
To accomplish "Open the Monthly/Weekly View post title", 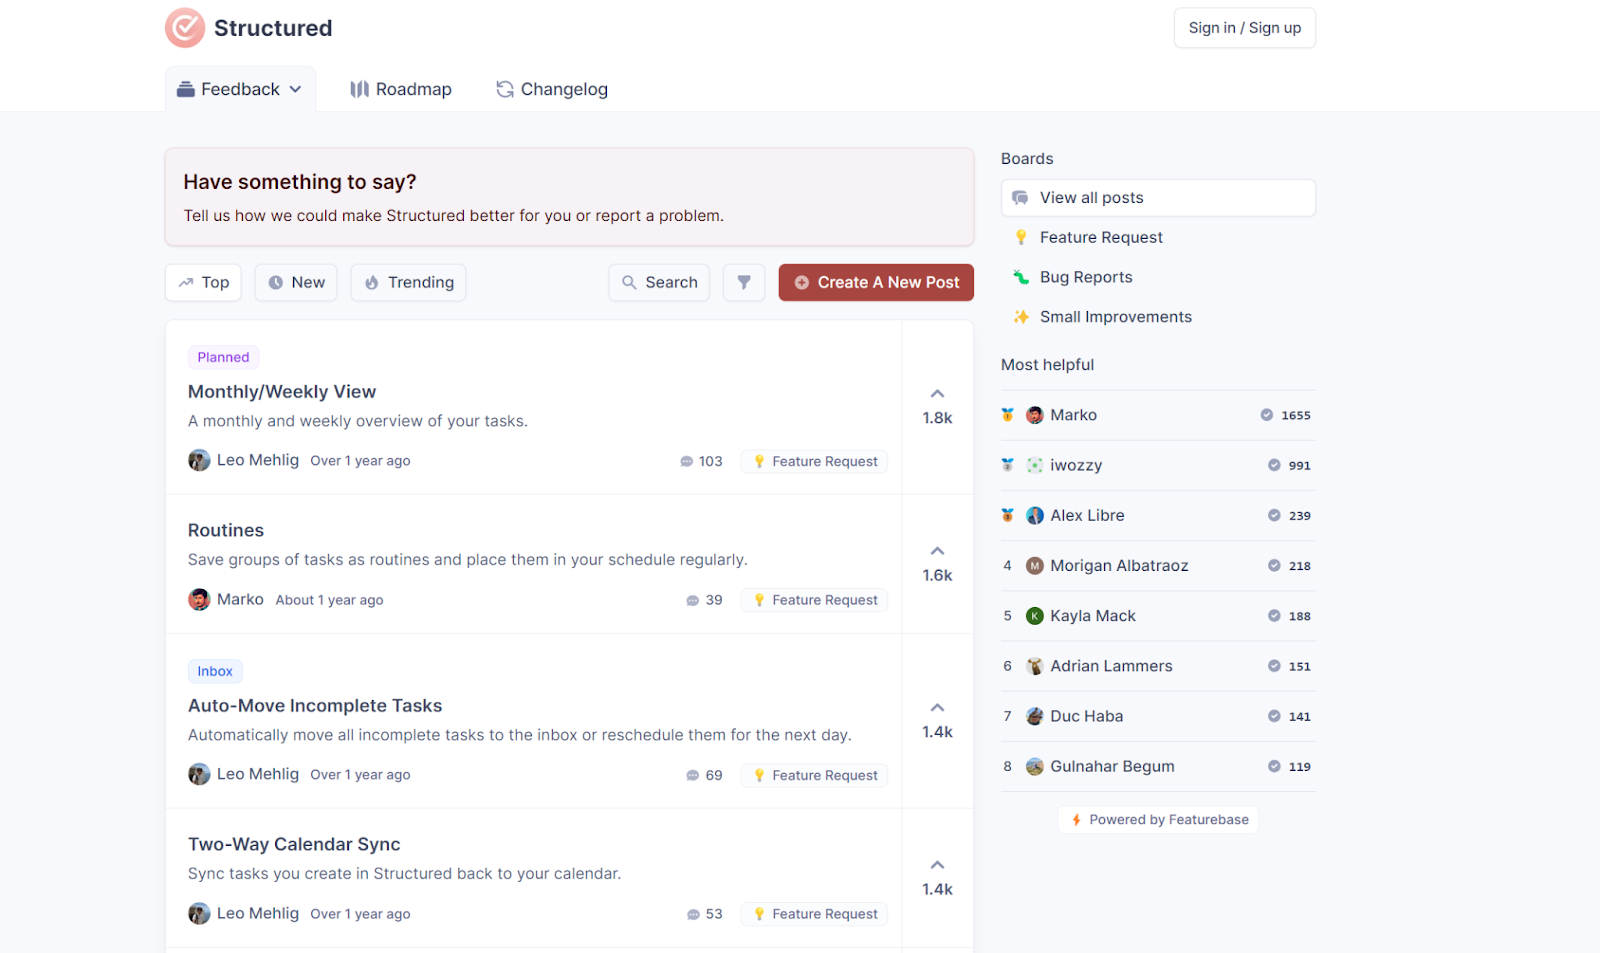I will (x=282, y=392).
